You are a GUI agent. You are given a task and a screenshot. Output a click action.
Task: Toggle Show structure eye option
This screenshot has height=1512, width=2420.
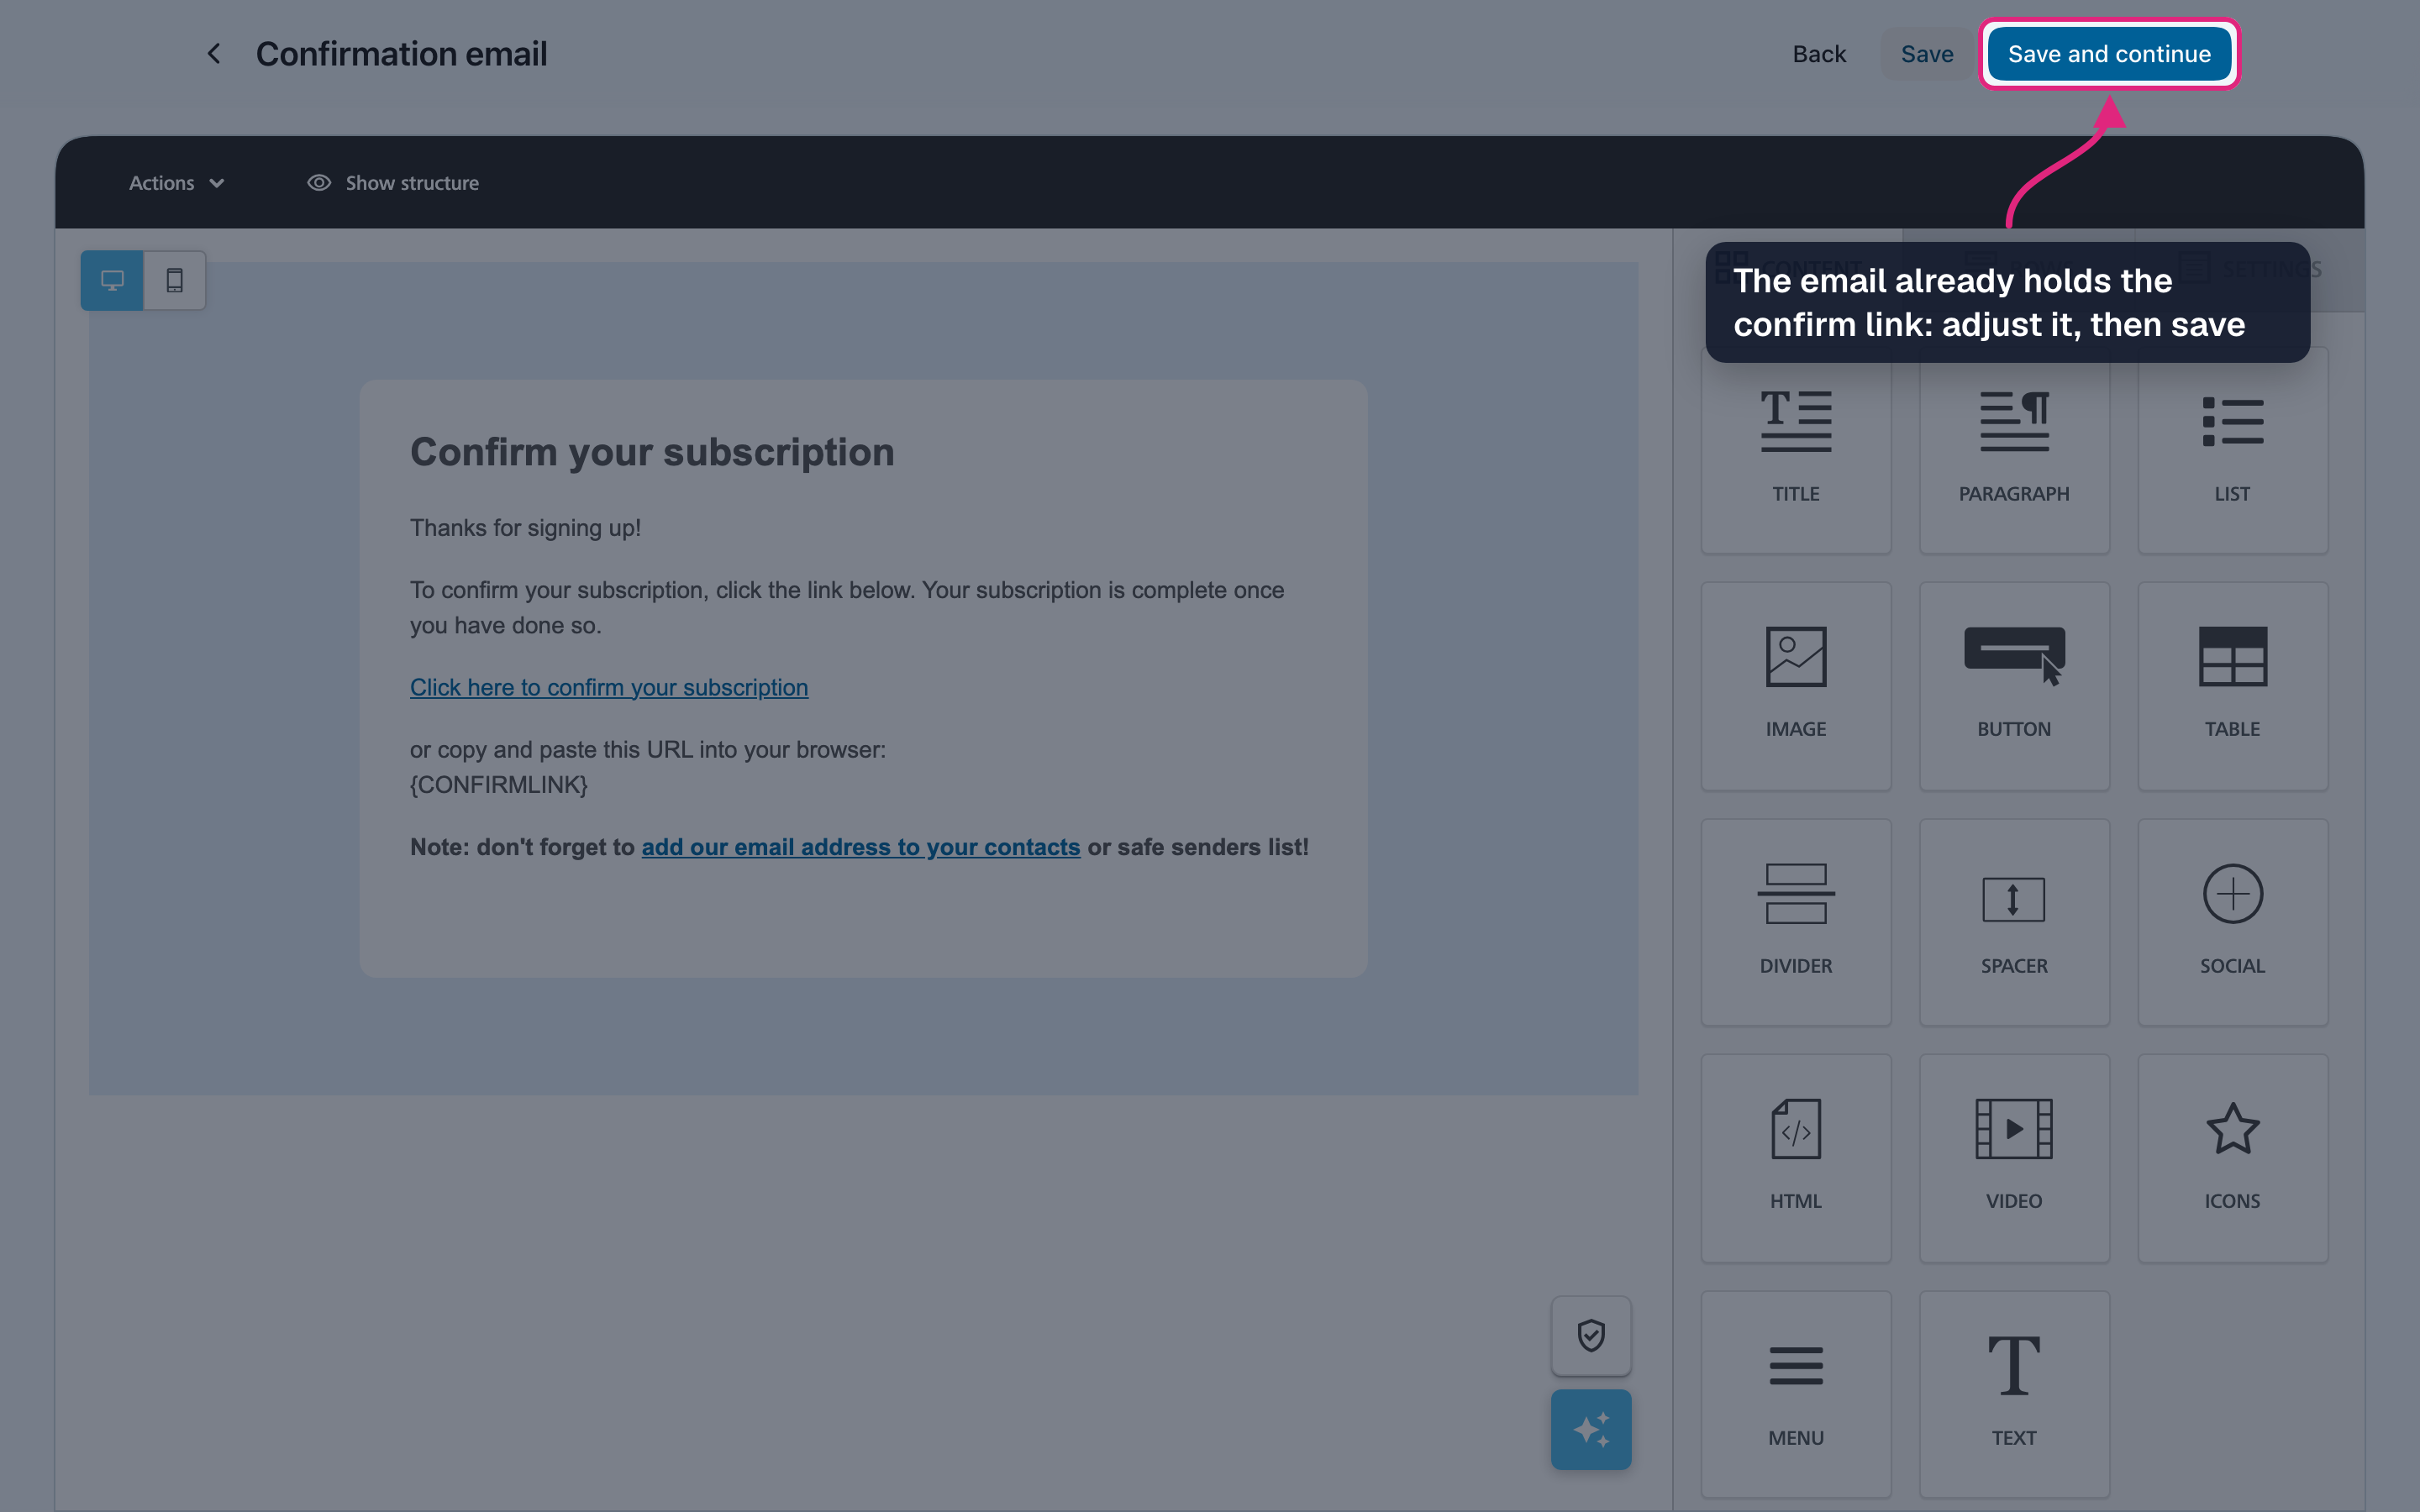[393, 183]
